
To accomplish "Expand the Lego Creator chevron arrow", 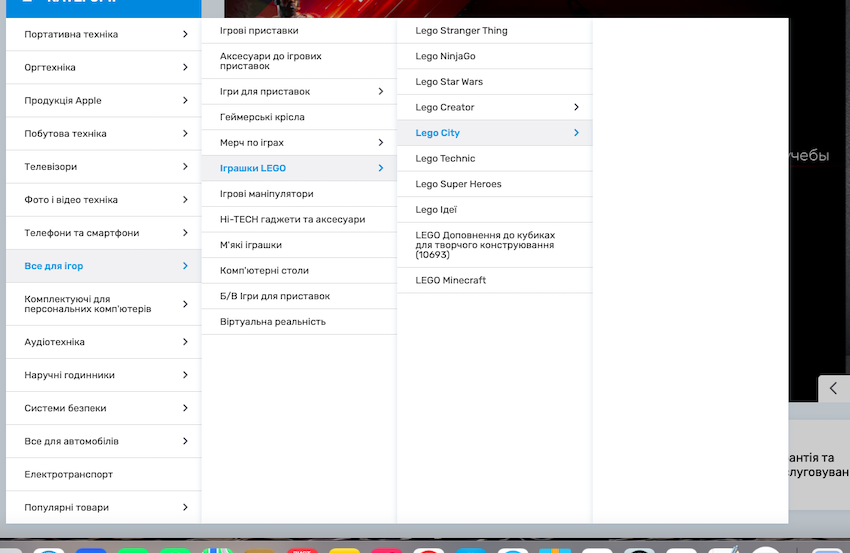I will (576, 107).
